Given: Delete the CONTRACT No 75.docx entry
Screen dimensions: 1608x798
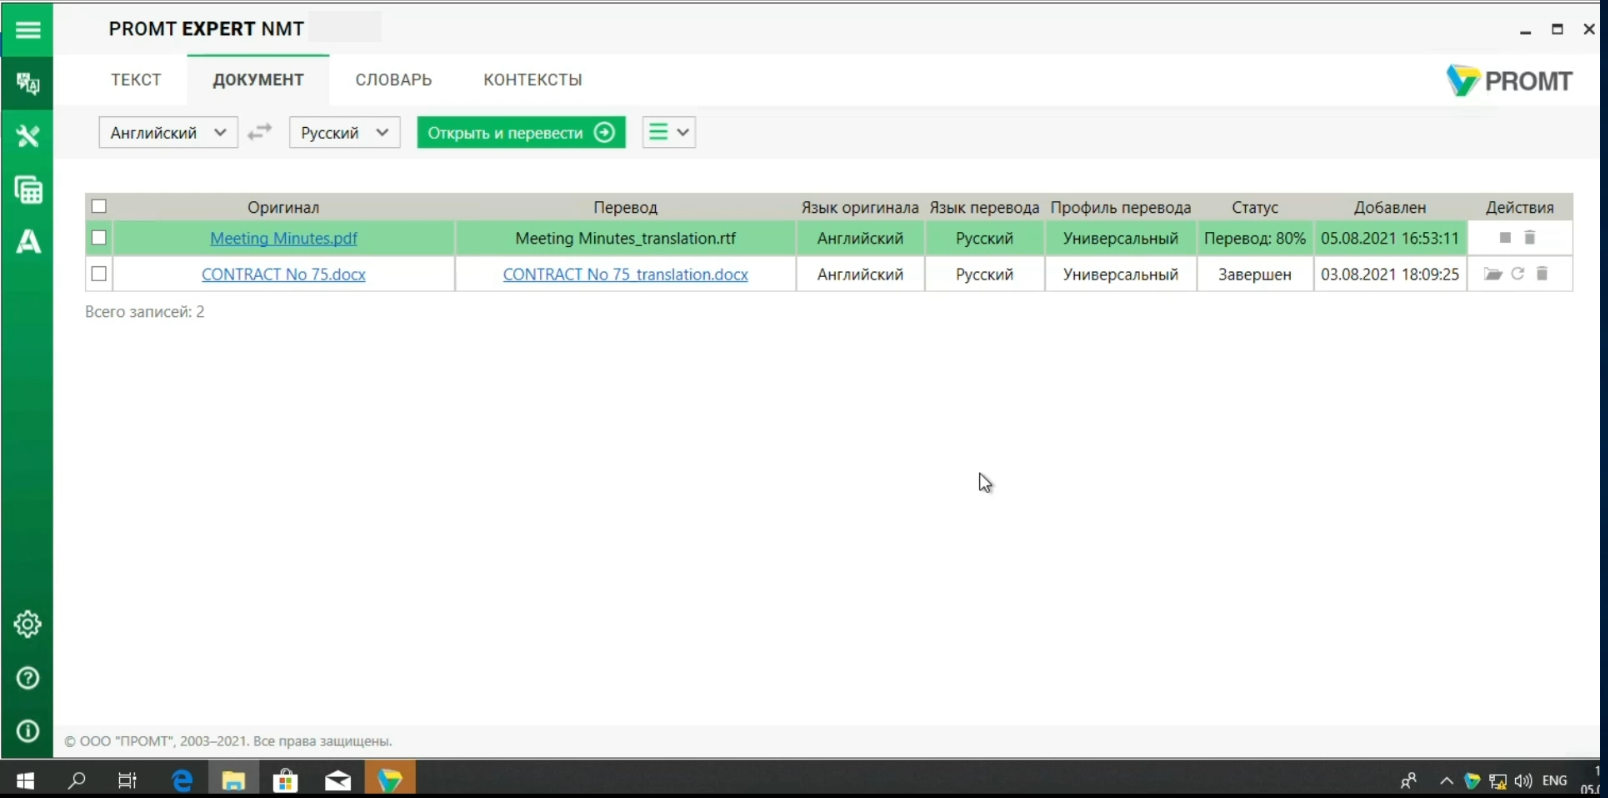Looking at the screenshot, I should (1542, 274).
